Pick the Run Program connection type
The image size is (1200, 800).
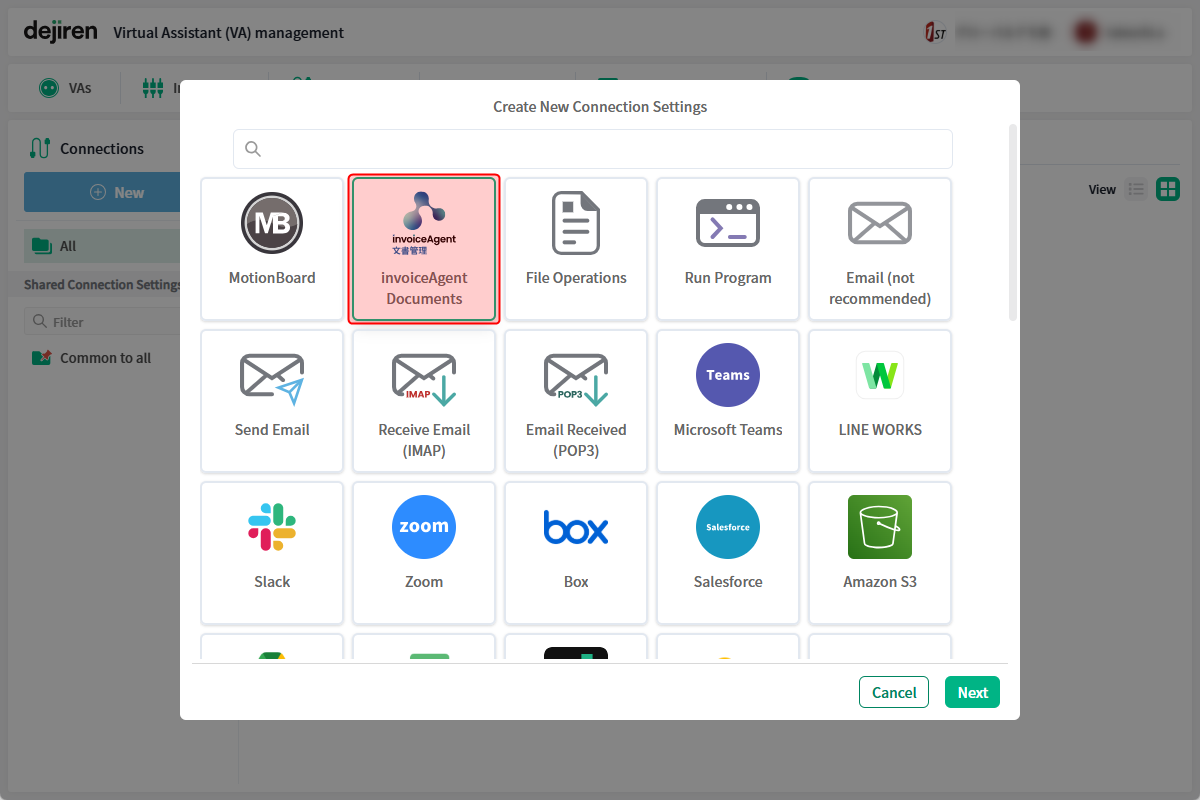click(728, 249)
